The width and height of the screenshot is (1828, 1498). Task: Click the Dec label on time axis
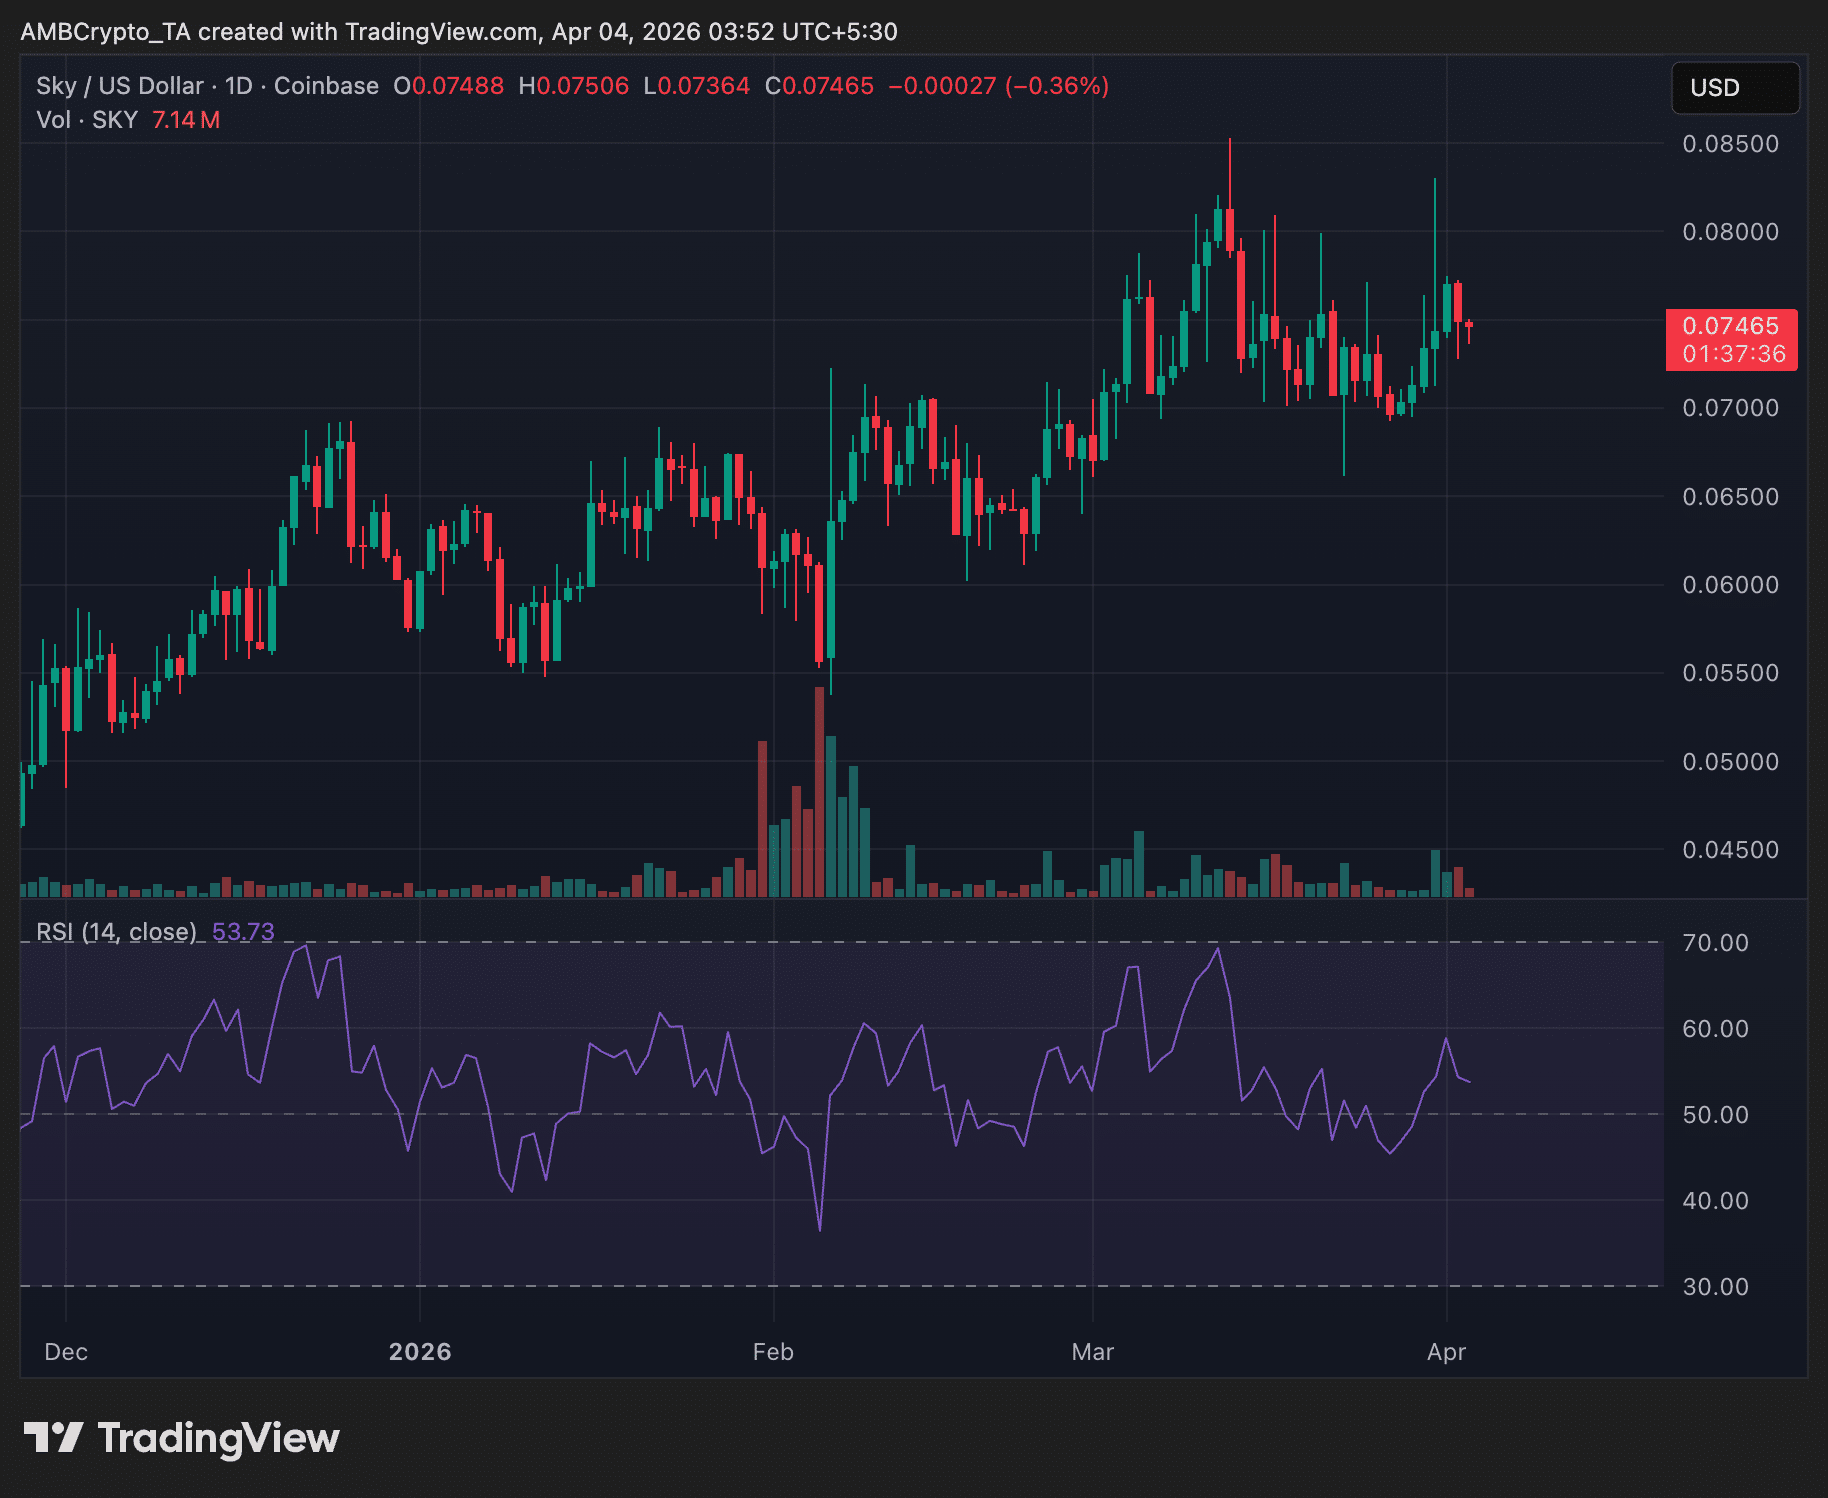point(66,1352)
